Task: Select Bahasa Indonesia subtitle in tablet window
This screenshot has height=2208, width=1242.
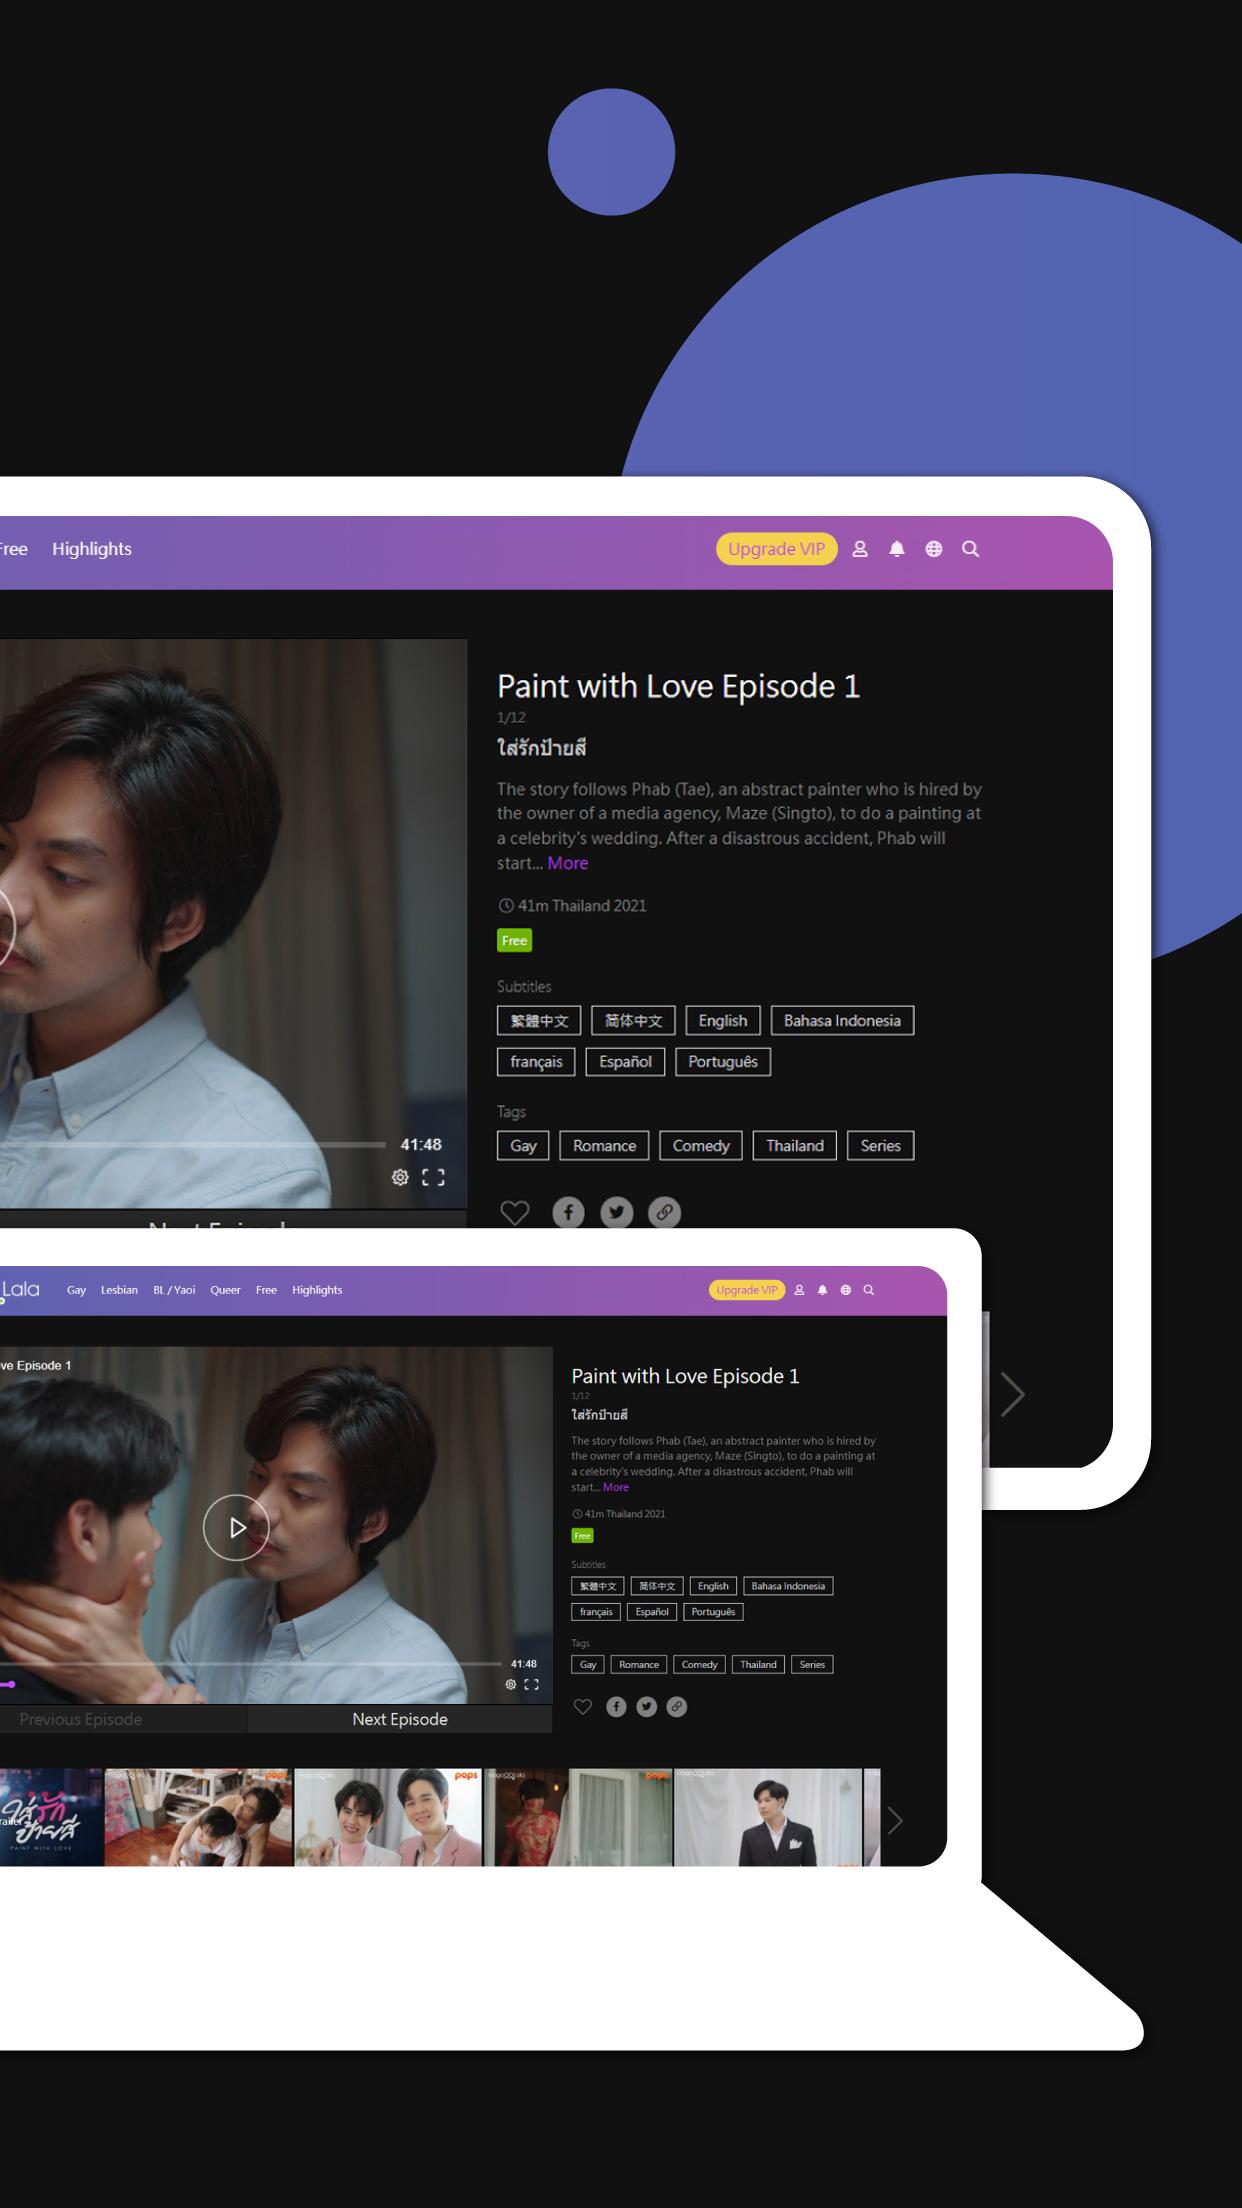Action: 842,1020
